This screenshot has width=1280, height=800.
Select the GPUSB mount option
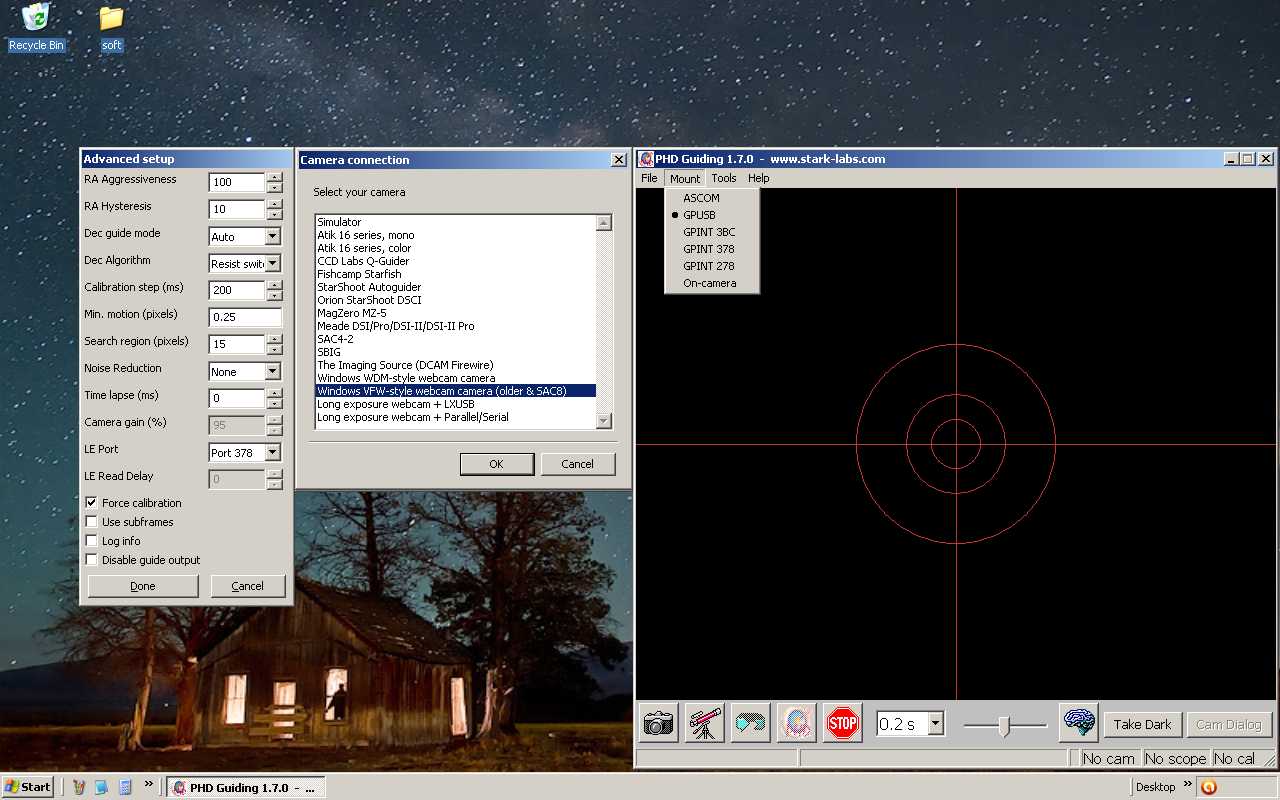coord(712,215)
